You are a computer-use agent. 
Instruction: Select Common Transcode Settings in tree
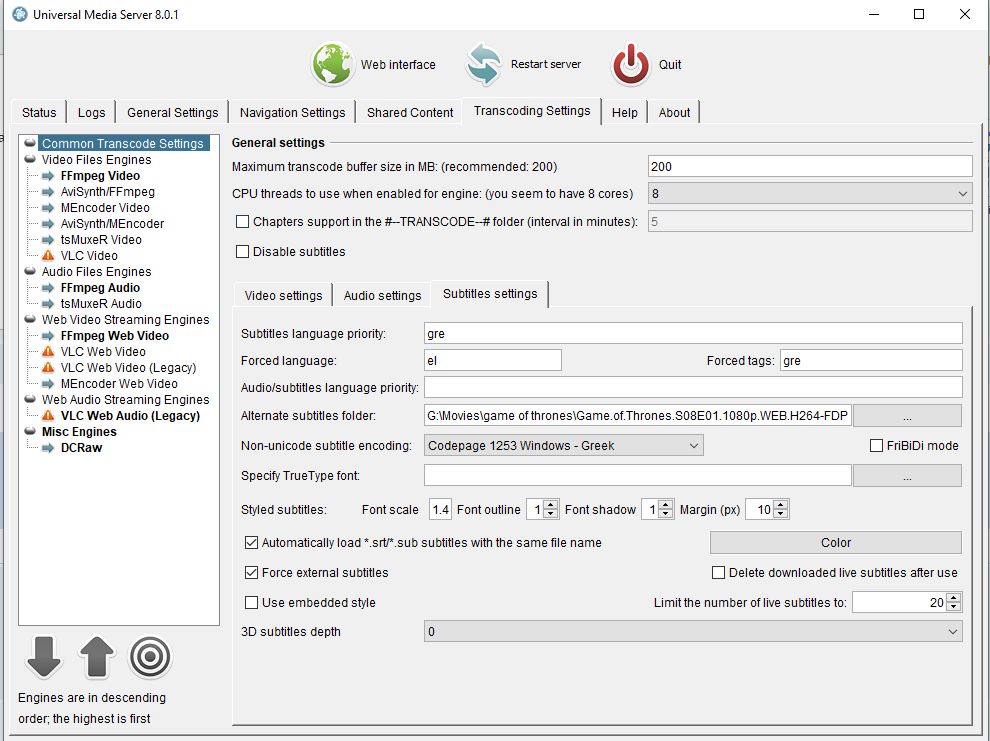click(x=123, y=143)
